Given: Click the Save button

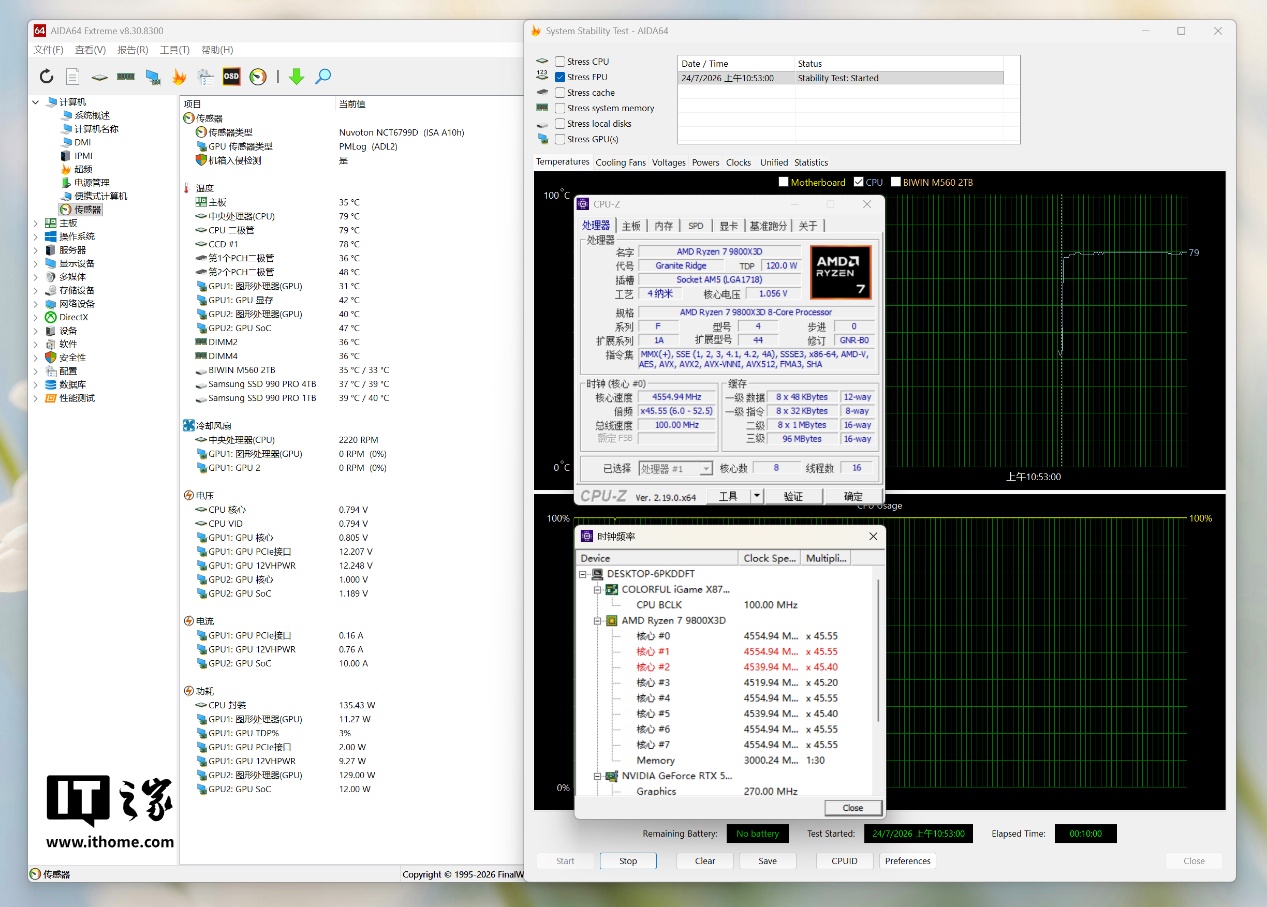Looking at the screenshot, I should (767, 861).
